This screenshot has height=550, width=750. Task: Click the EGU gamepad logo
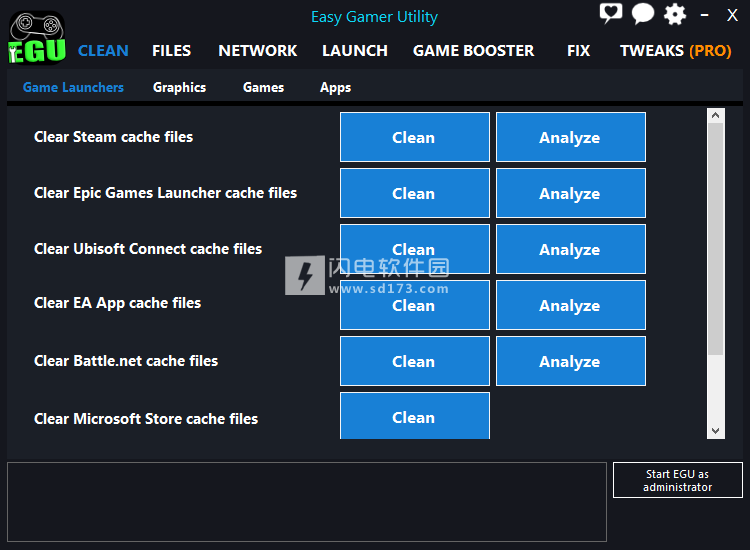pyautogui.click(x=37, y=38)
